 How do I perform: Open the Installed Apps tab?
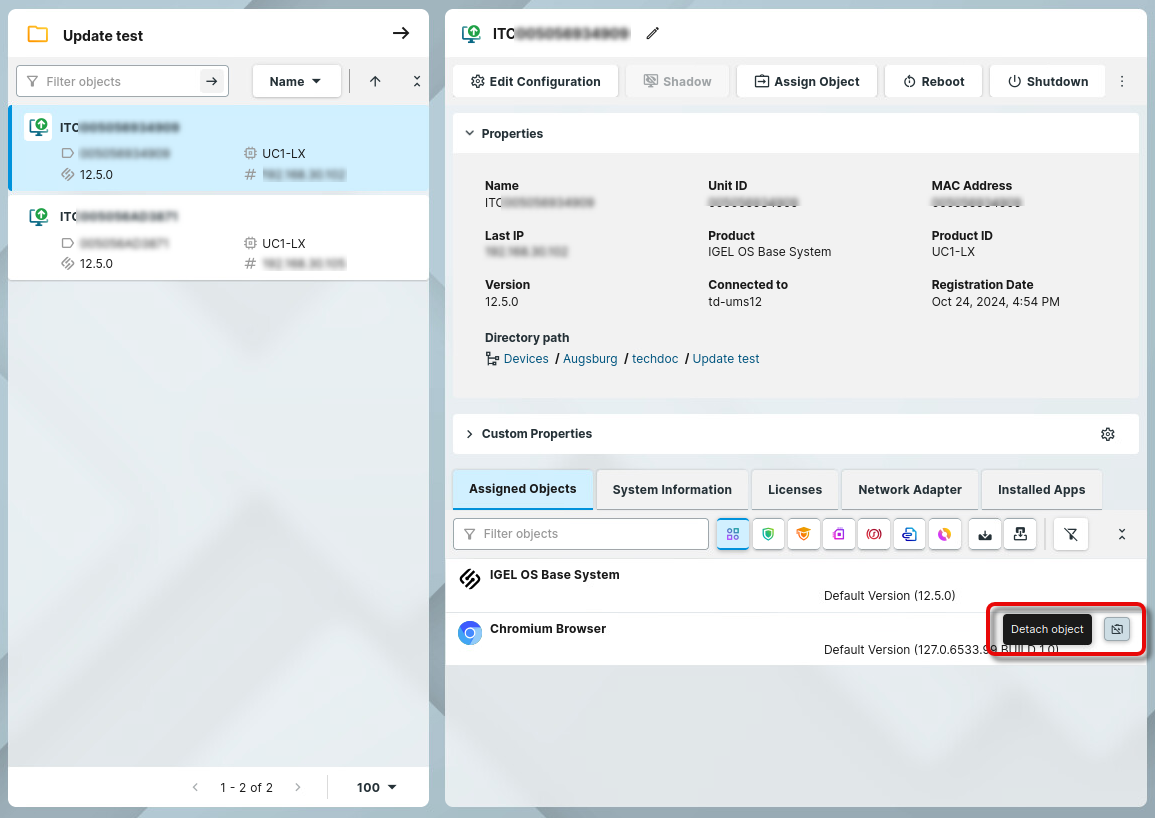click(1041, 490)
